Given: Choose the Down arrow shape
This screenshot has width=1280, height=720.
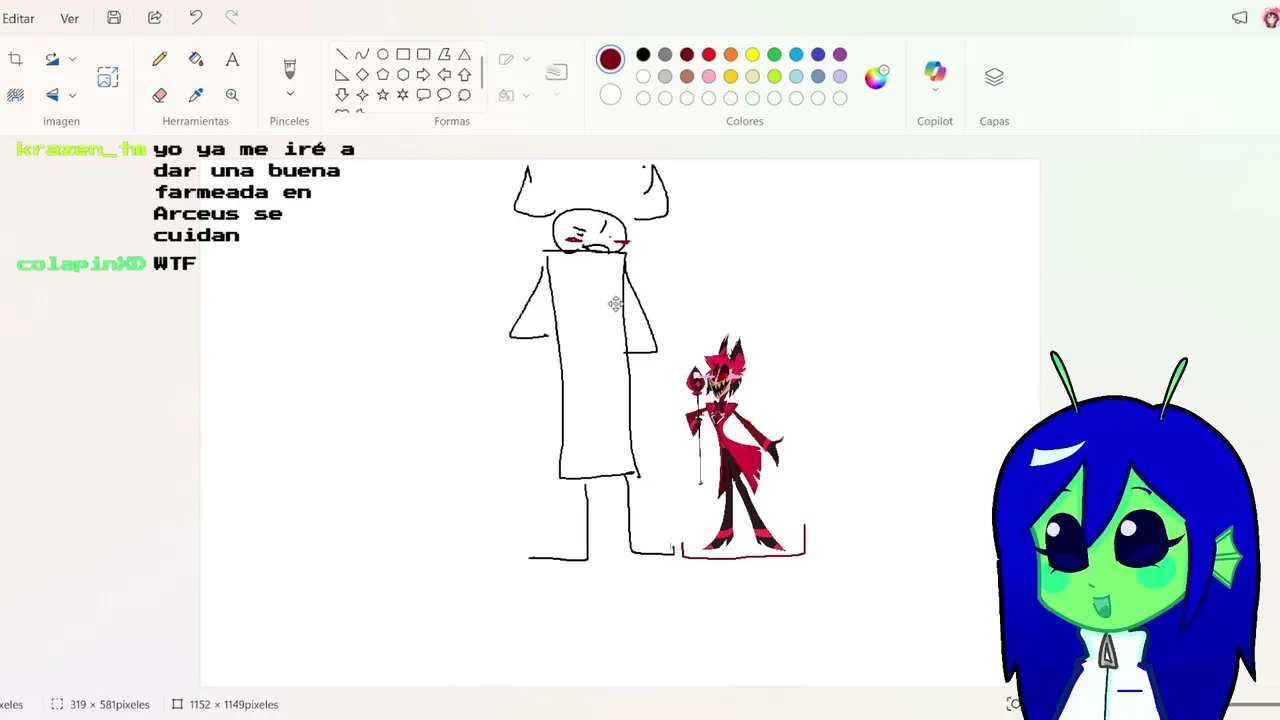Looking at the screenshot, I should 342,95.
